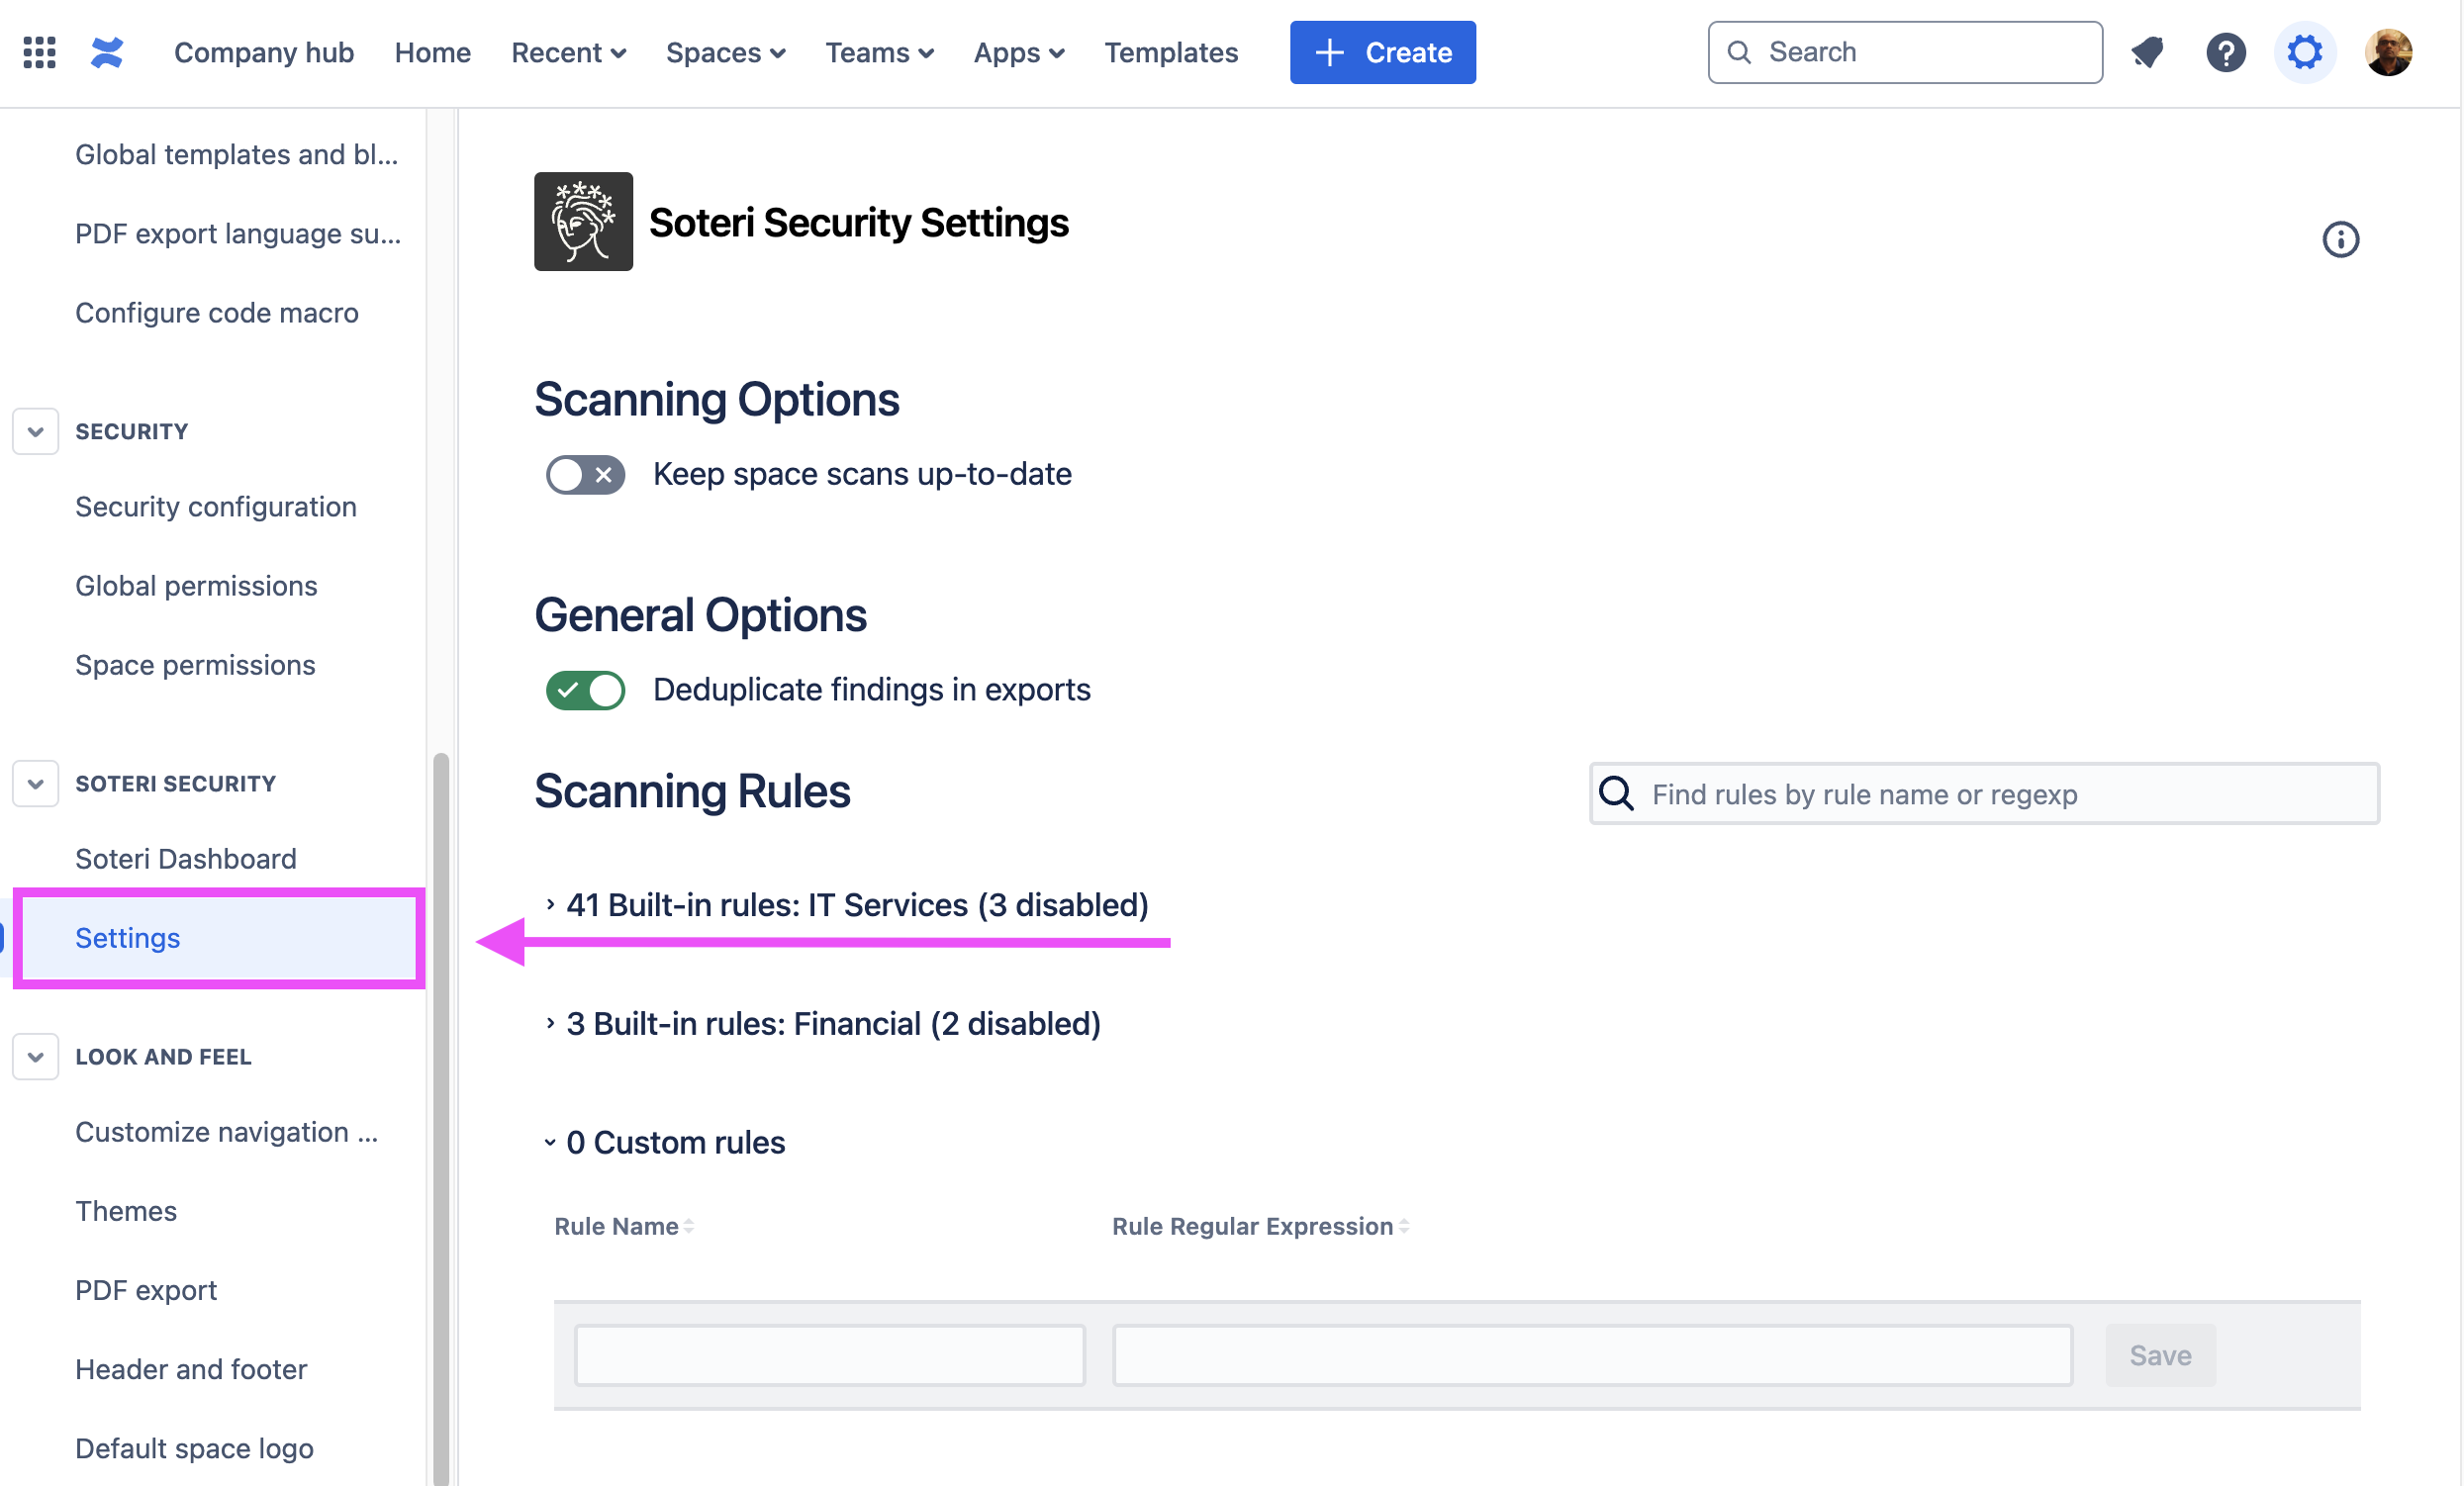Open Soteri Dashboard
This screenshot has width=2464, height=1486.
pyautogui.click(x=186, y=858)
